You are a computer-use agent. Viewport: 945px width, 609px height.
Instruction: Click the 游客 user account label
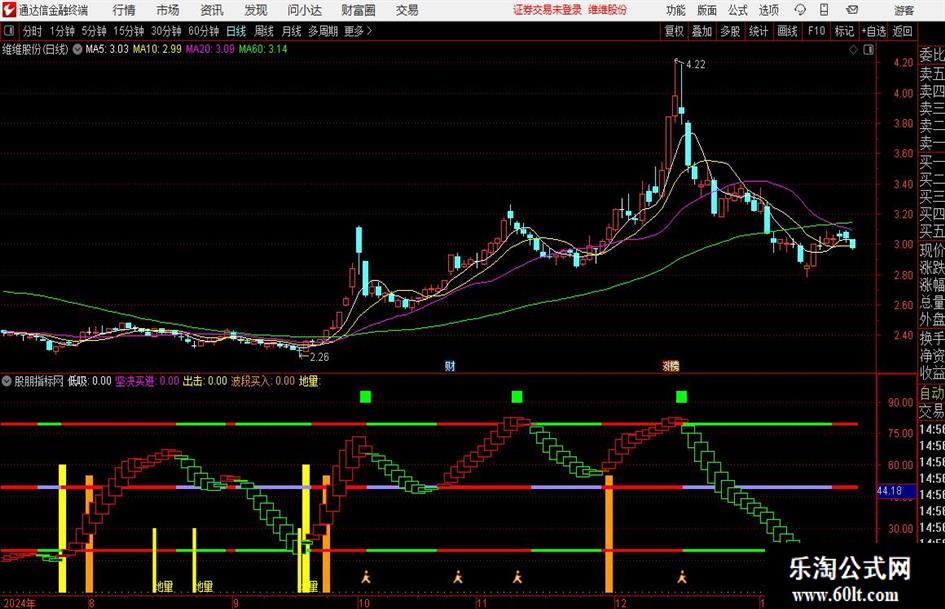(x=903, y=10)
